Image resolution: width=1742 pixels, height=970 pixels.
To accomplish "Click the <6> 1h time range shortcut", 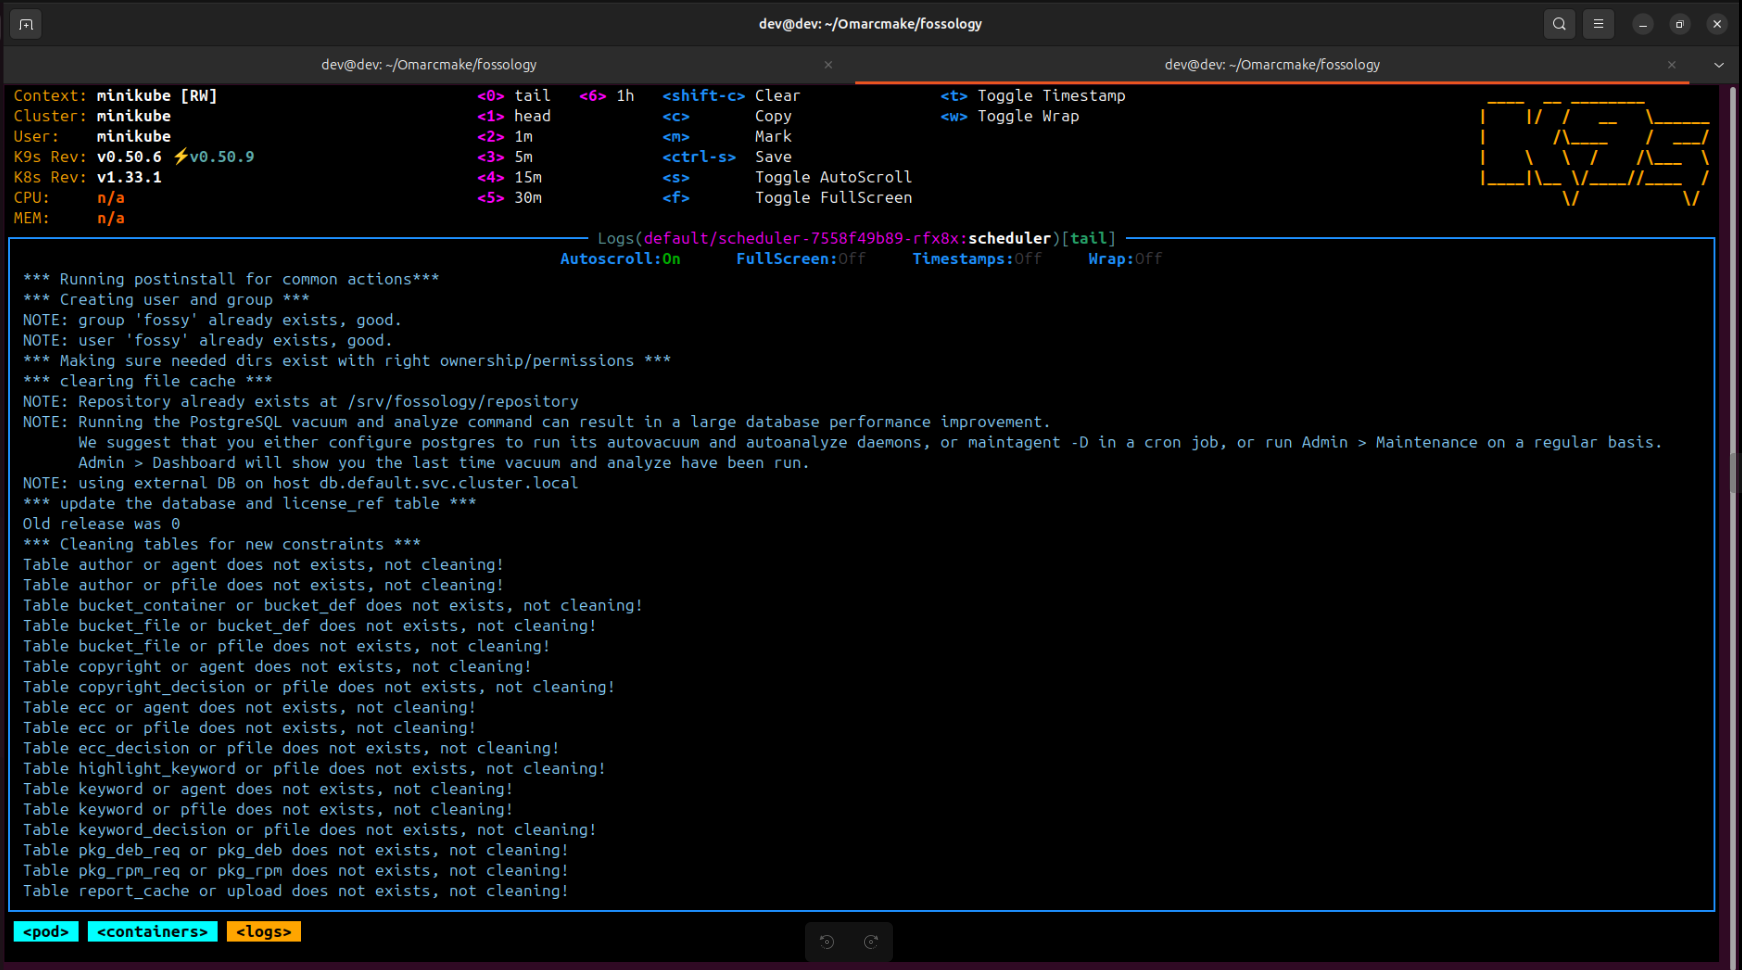I will click(607, 96).
